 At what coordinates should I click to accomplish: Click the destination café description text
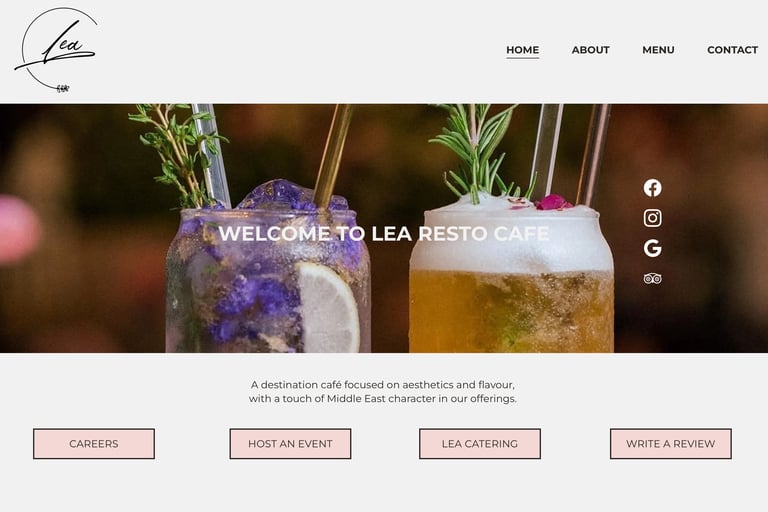point(383,391)
